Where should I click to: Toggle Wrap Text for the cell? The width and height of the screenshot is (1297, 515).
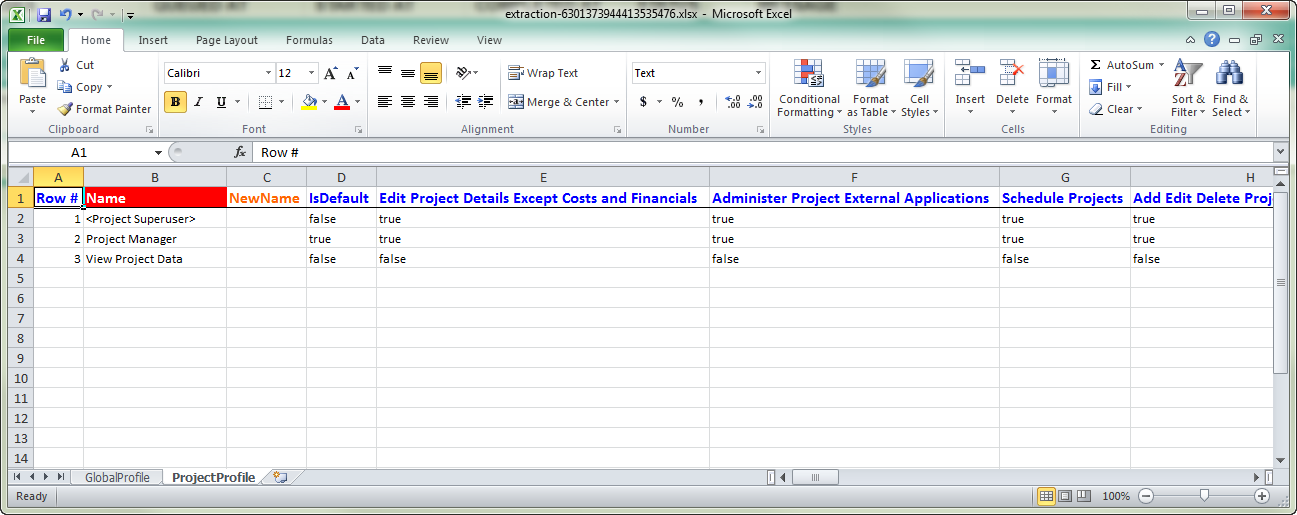(x=543, y=73)
